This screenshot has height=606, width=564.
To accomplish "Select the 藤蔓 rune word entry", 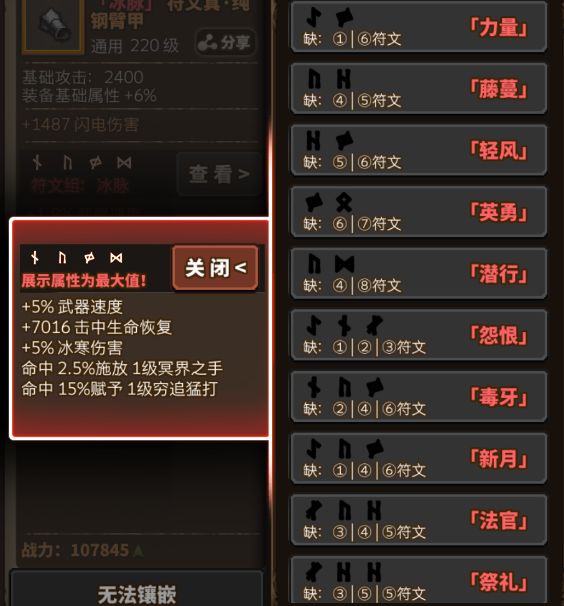I will 419,89.
